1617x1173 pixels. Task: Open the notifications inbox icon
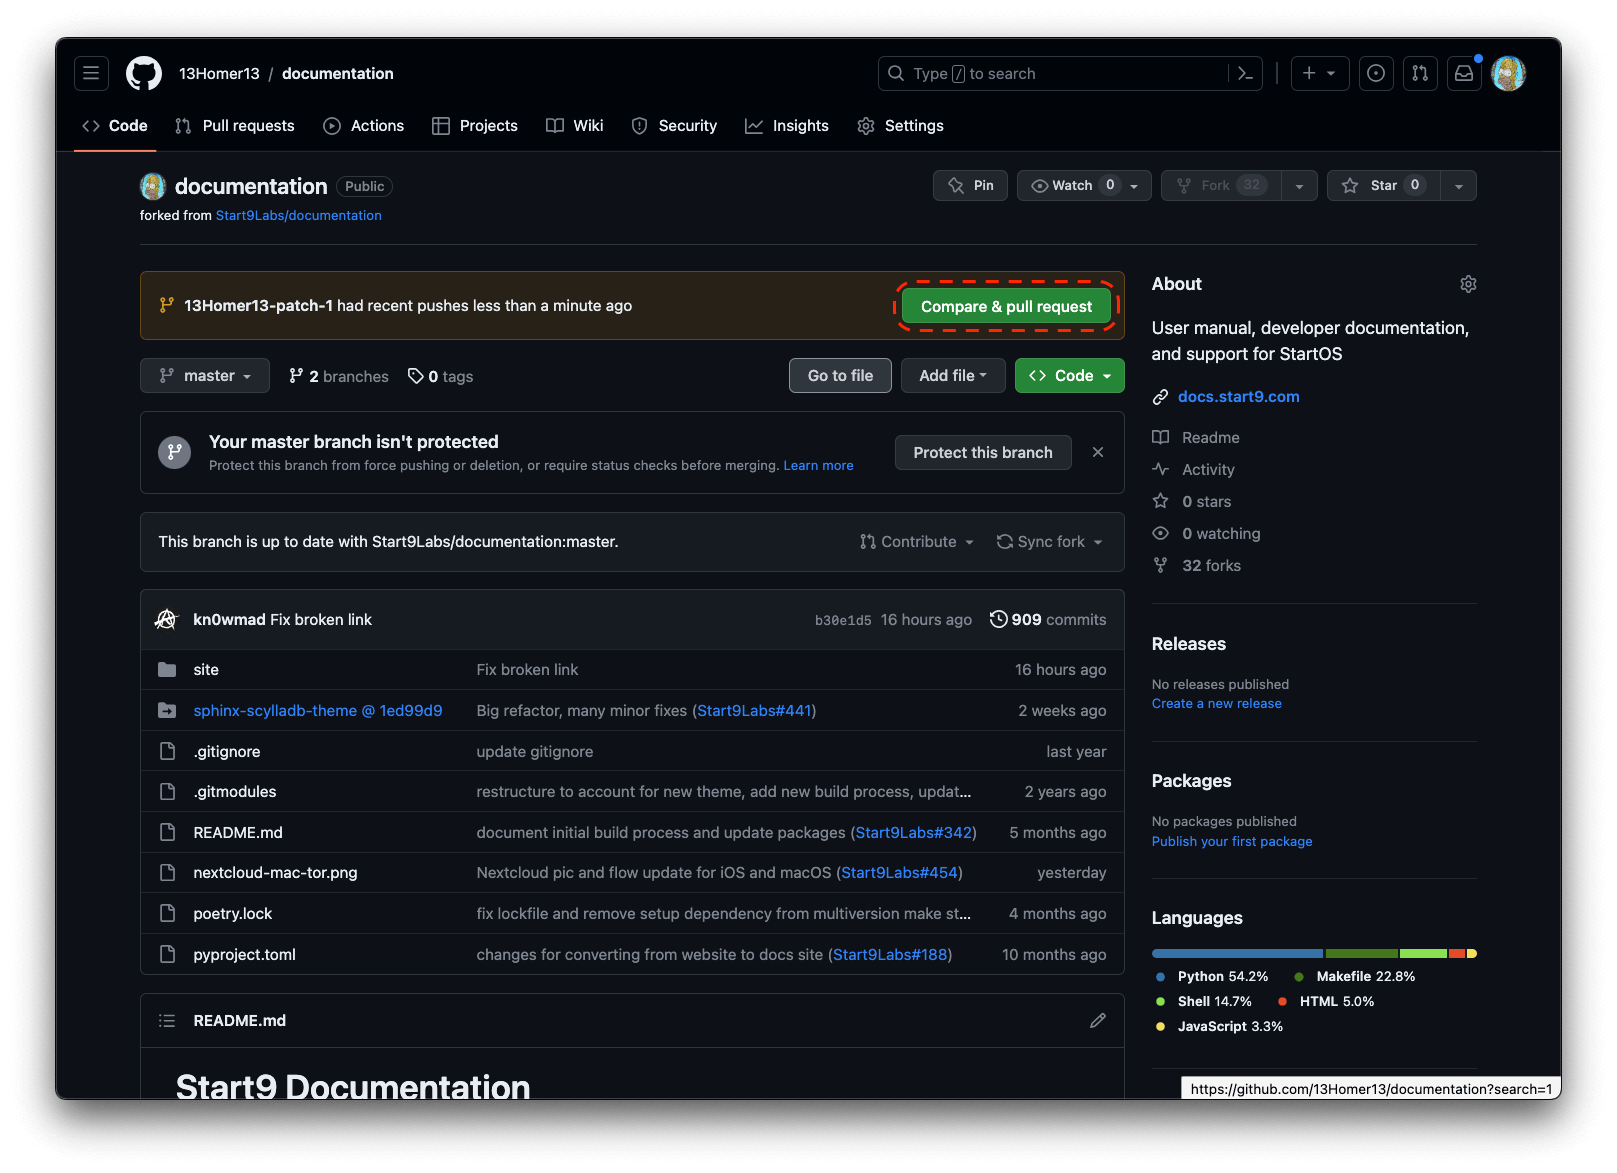[1464, 73]
